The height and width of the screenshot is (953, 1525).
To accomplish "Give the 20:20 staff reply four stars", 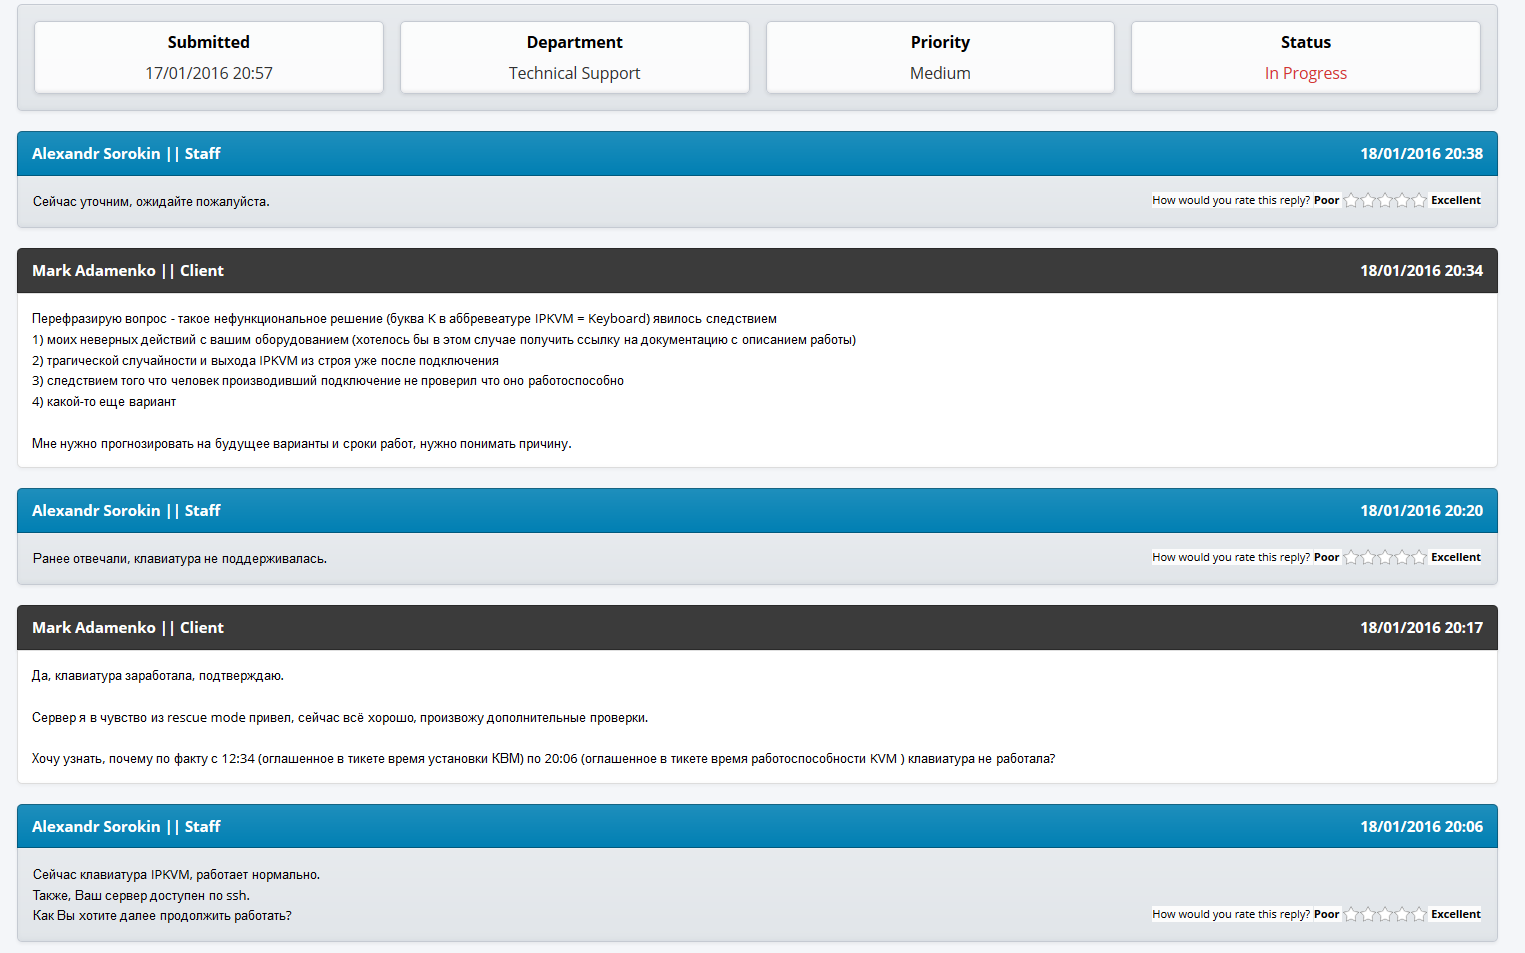I will [x=1402, y=557].
